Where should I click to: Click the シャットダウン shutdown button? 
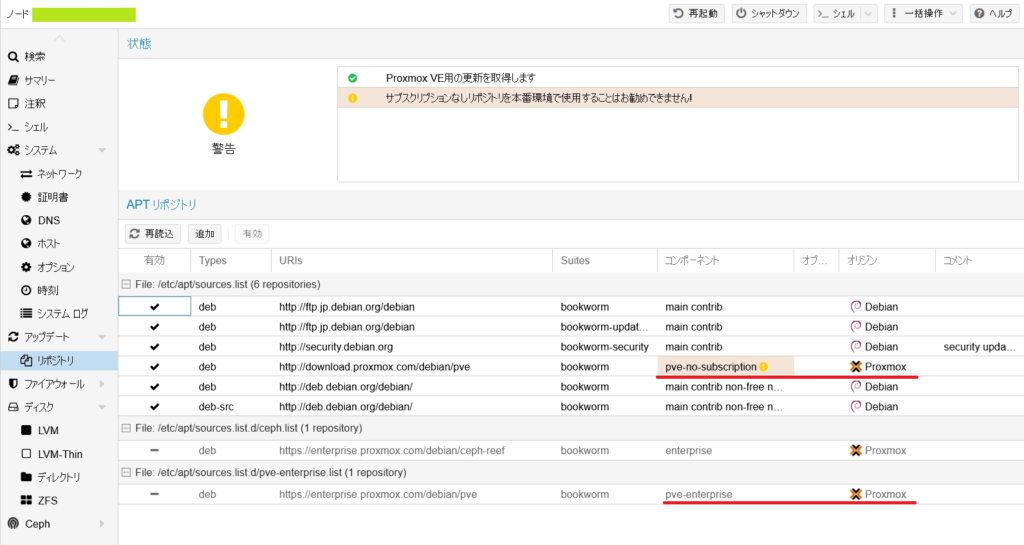[768, 14]
